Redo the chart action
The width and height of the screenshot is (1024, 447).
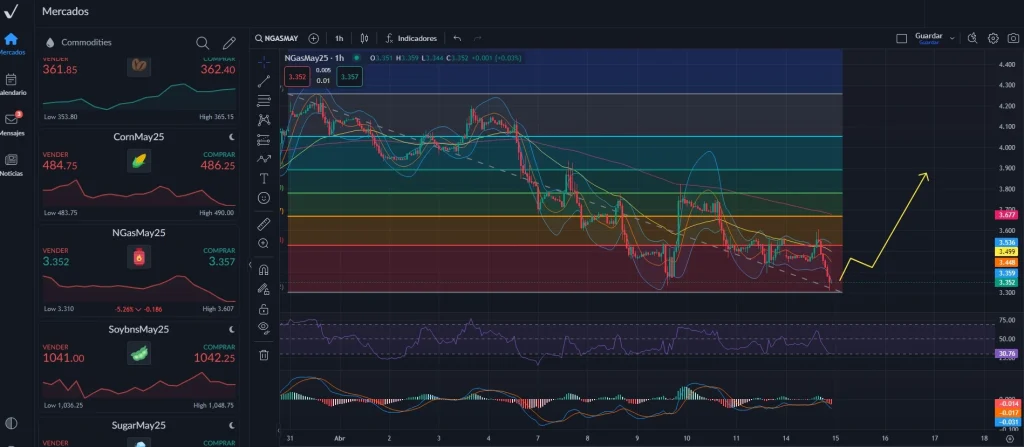(x=477, y=39)
